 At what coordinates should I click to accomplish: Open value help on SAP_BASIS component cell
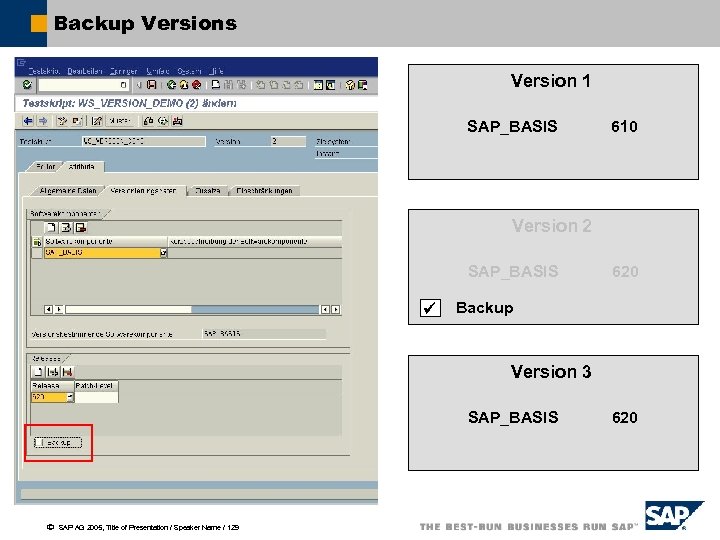163,253
